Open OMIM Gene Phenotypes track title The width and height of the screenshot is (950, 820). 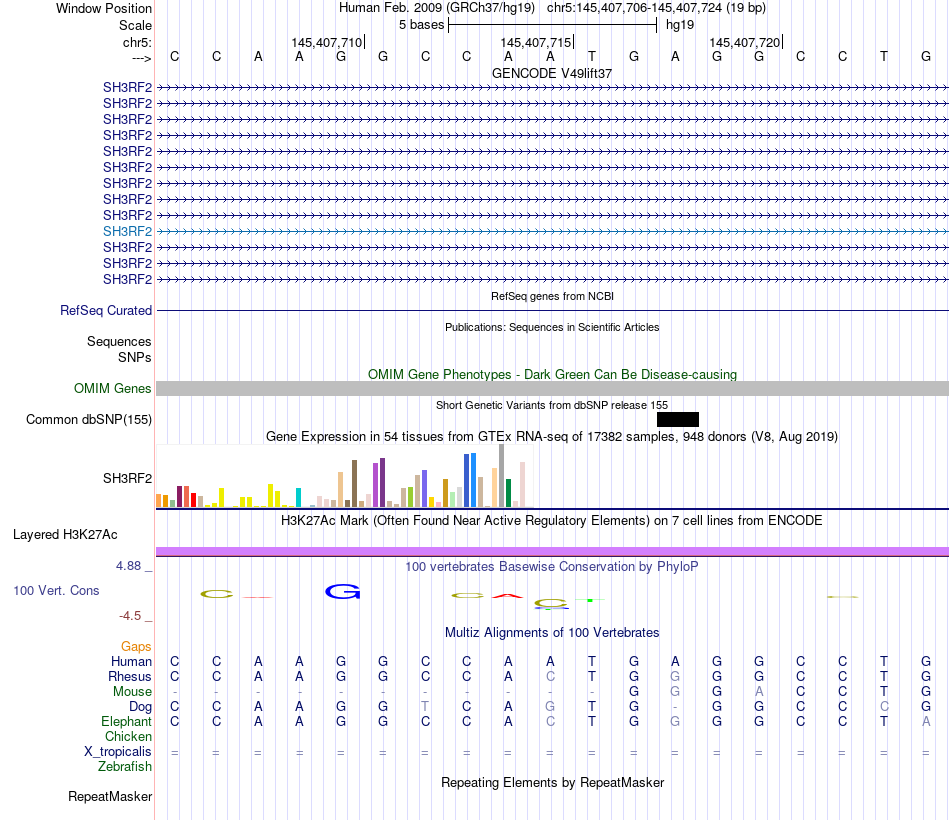click(x=552, y=375)
